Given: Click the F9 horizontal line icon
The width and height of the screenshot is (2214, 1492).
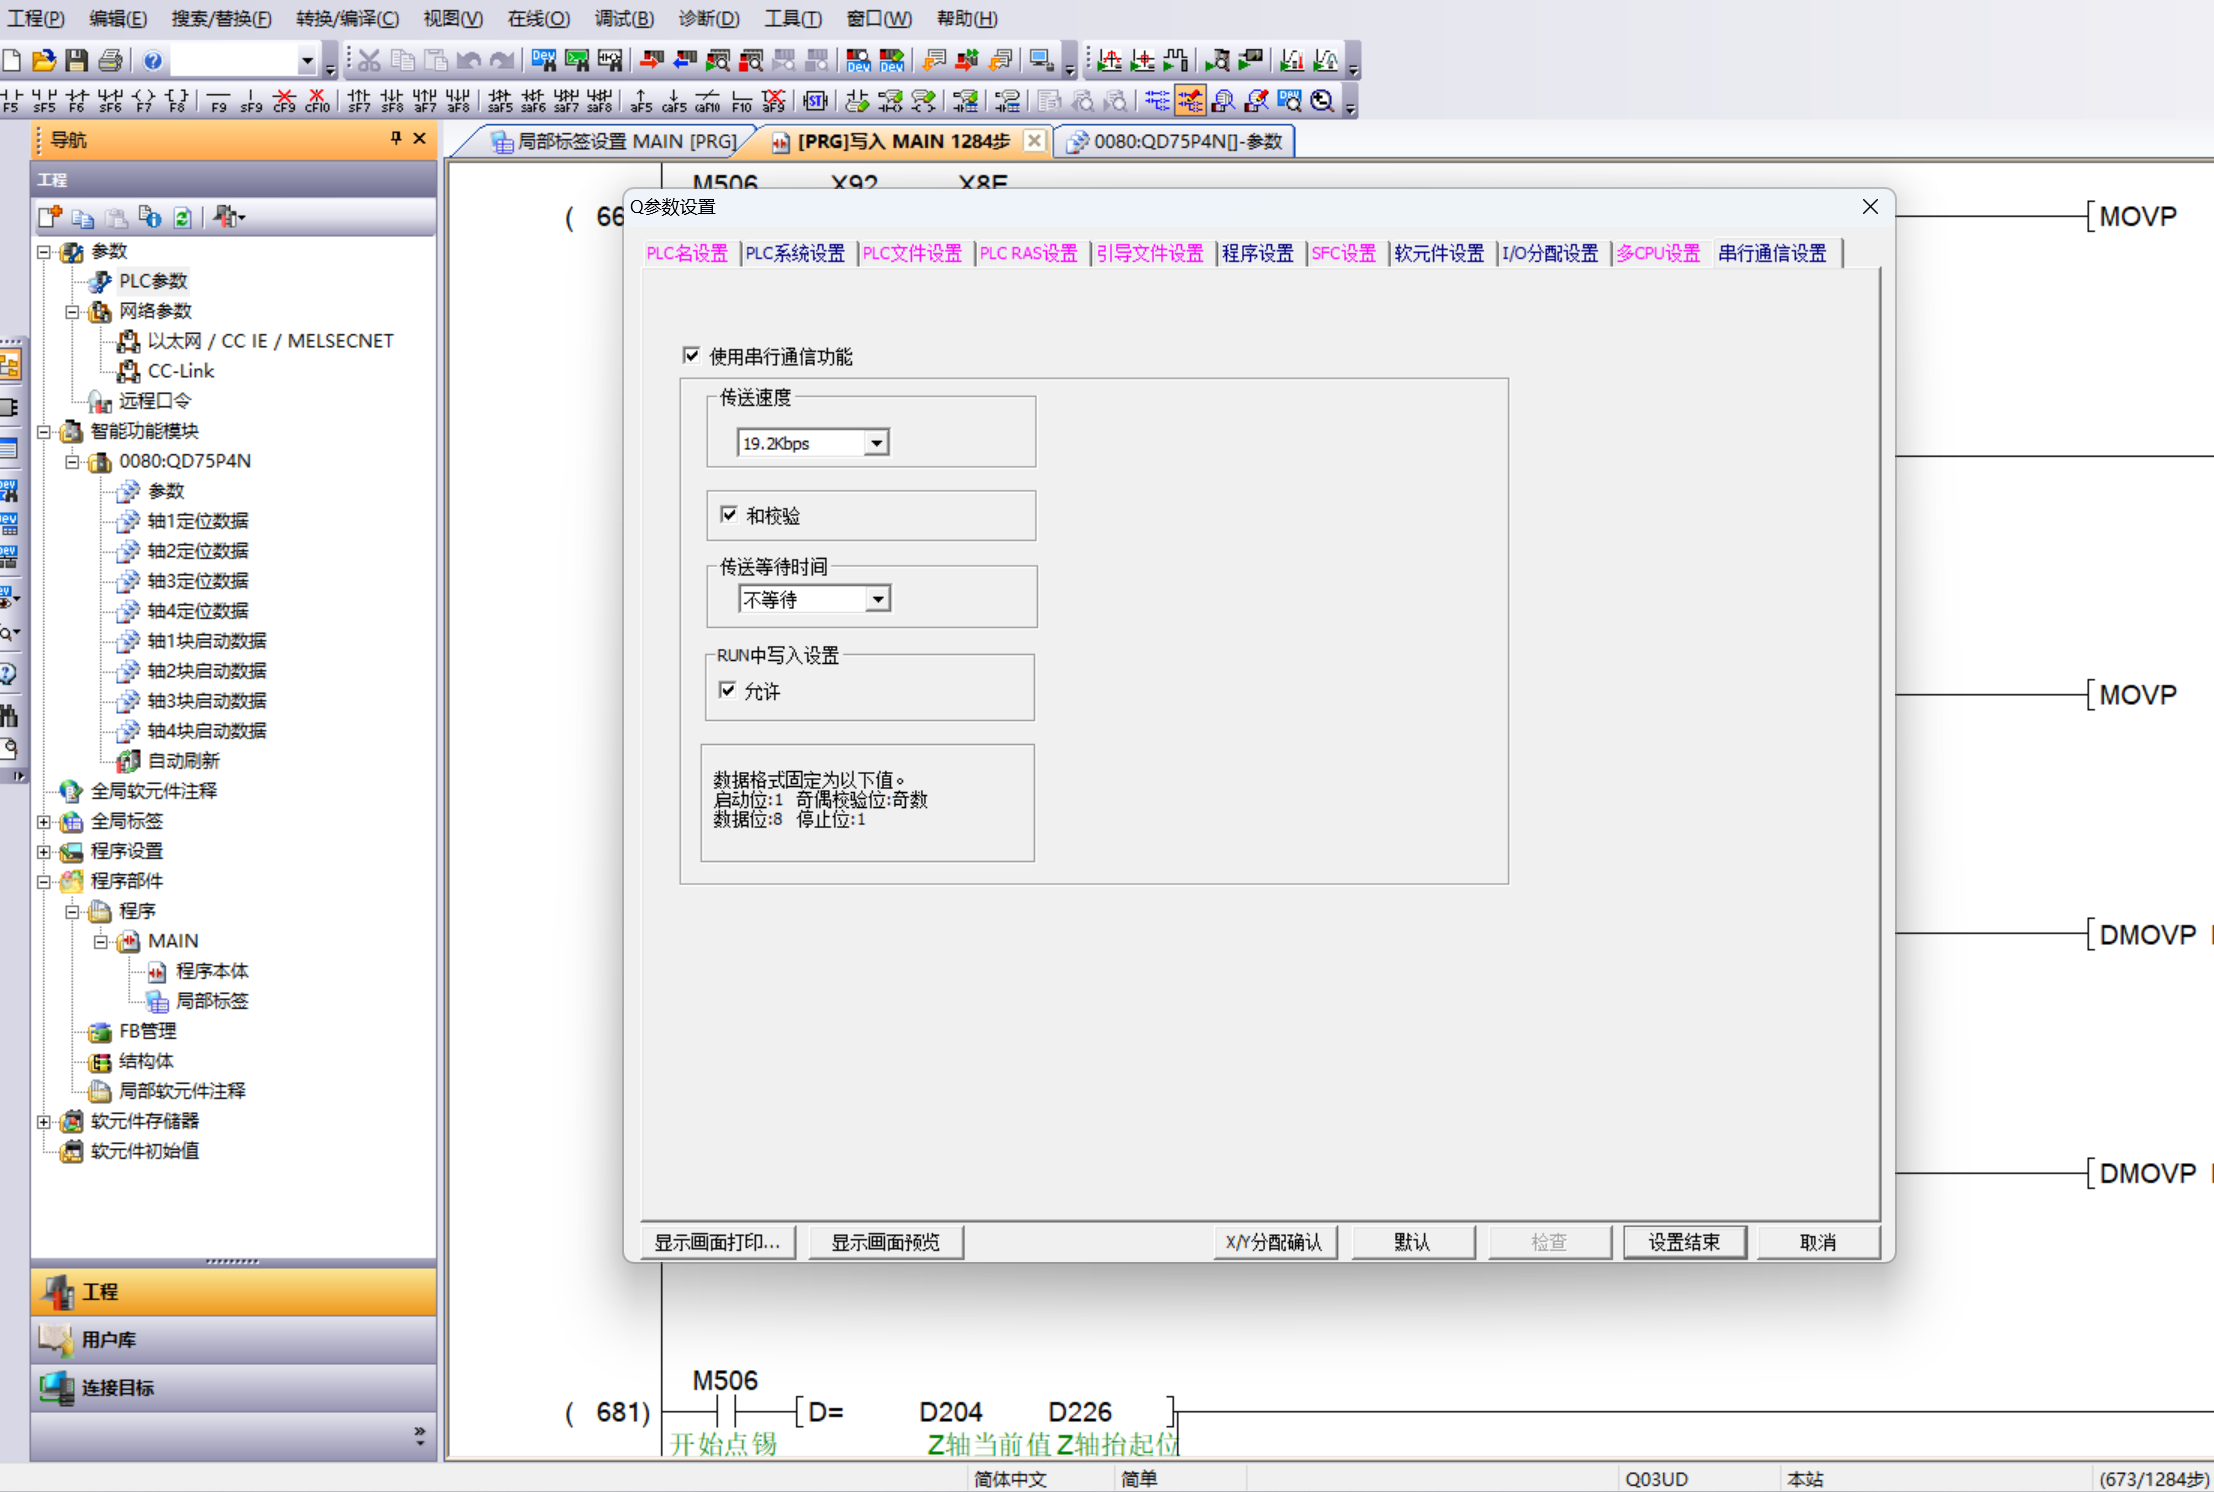Looking at the screenshot, I should coord(218,101).
